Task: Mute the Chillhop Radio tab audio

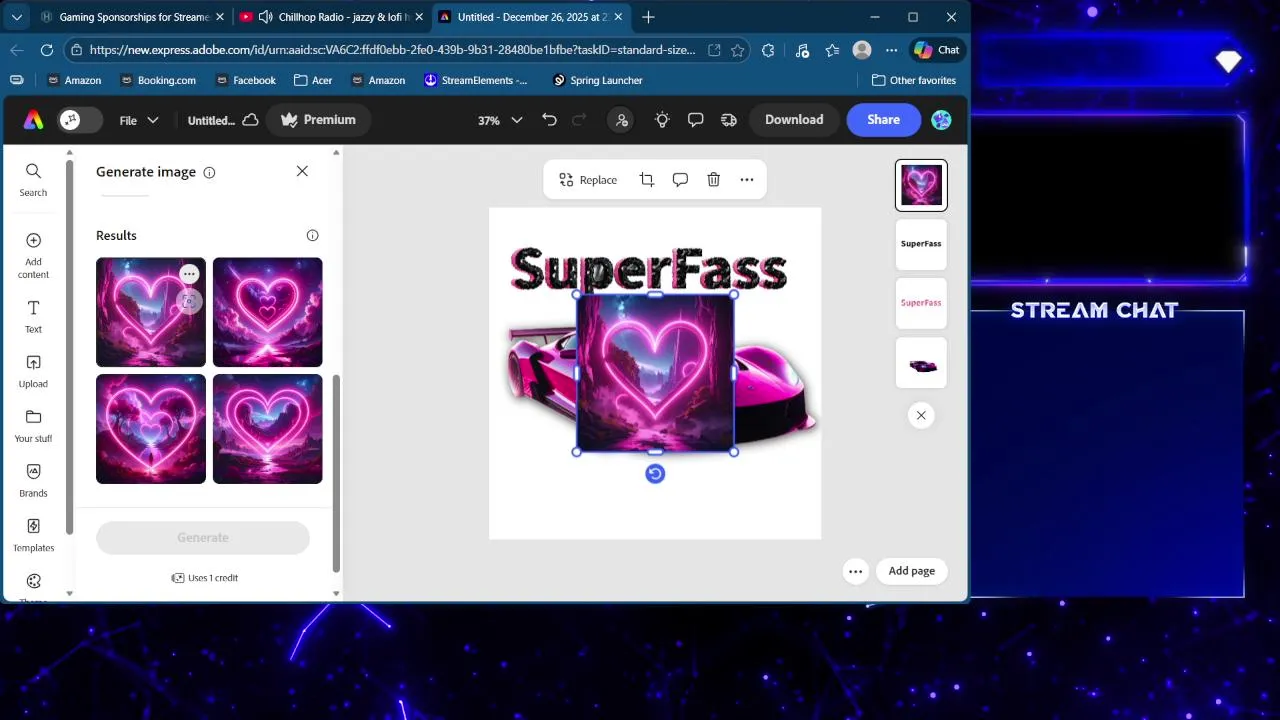Action: click(x=266, y=17)
